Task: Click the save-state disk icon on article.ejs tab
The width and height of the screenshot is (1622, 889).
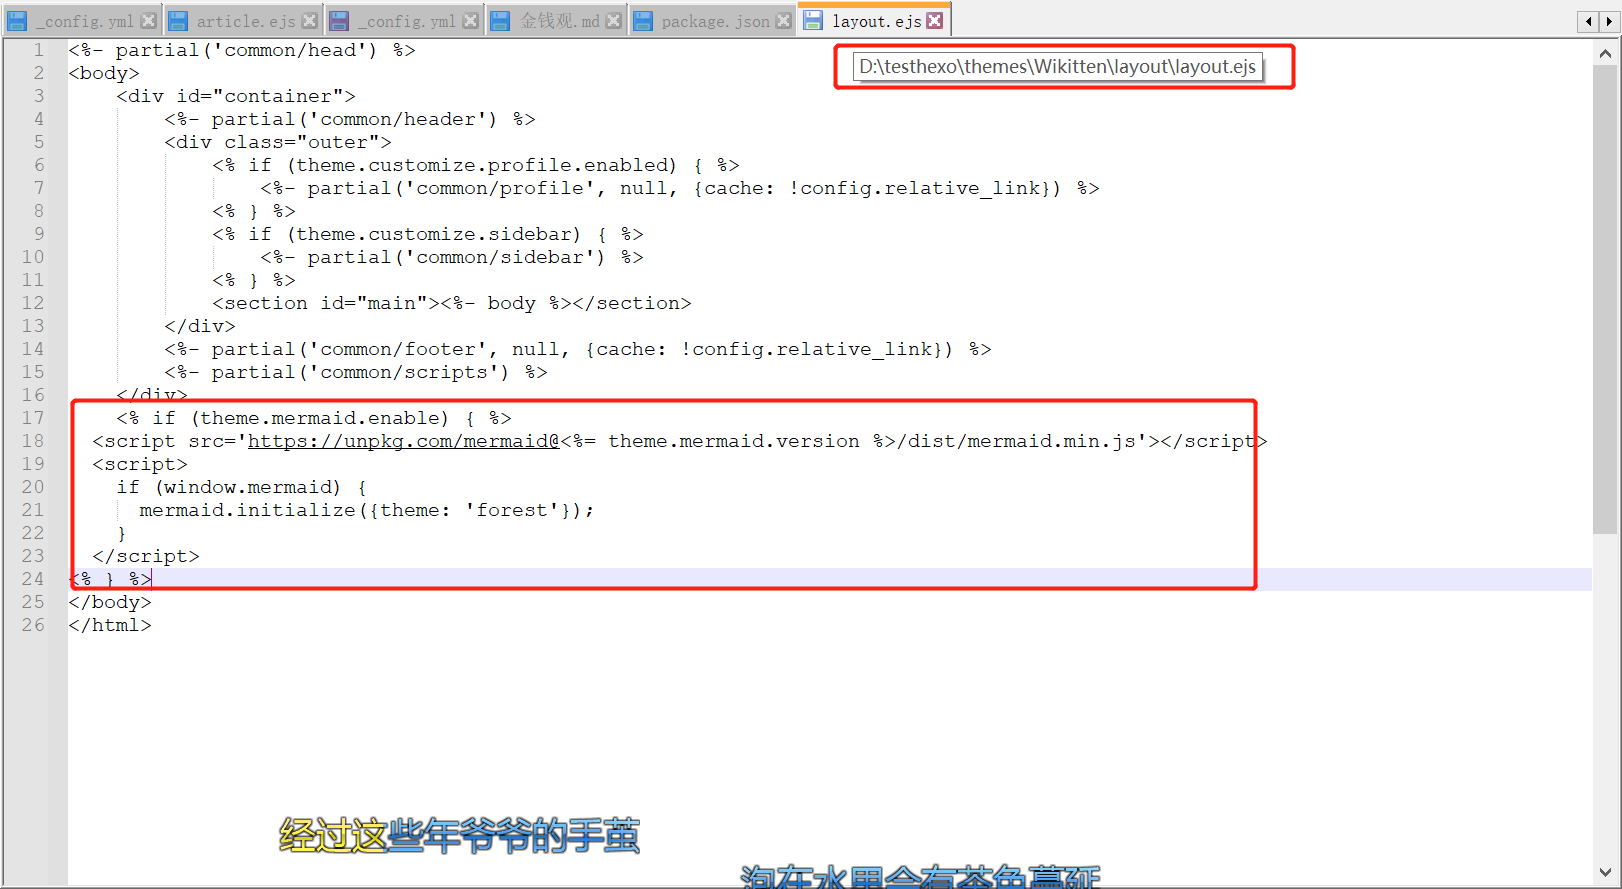Action: [x=178, y=21]
